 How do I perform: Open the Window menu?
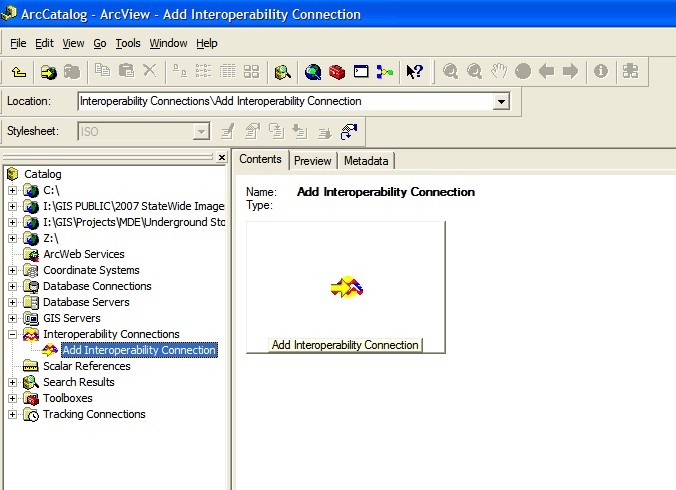point(168,43)
